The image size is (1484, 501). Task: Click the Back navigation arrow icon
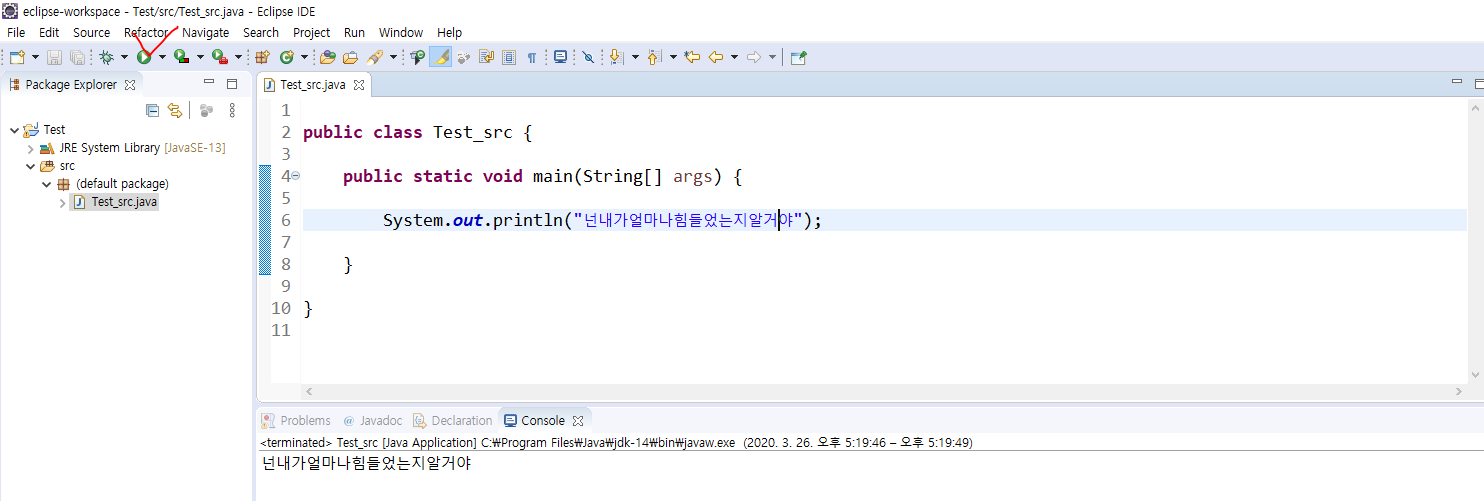(716, 57)
